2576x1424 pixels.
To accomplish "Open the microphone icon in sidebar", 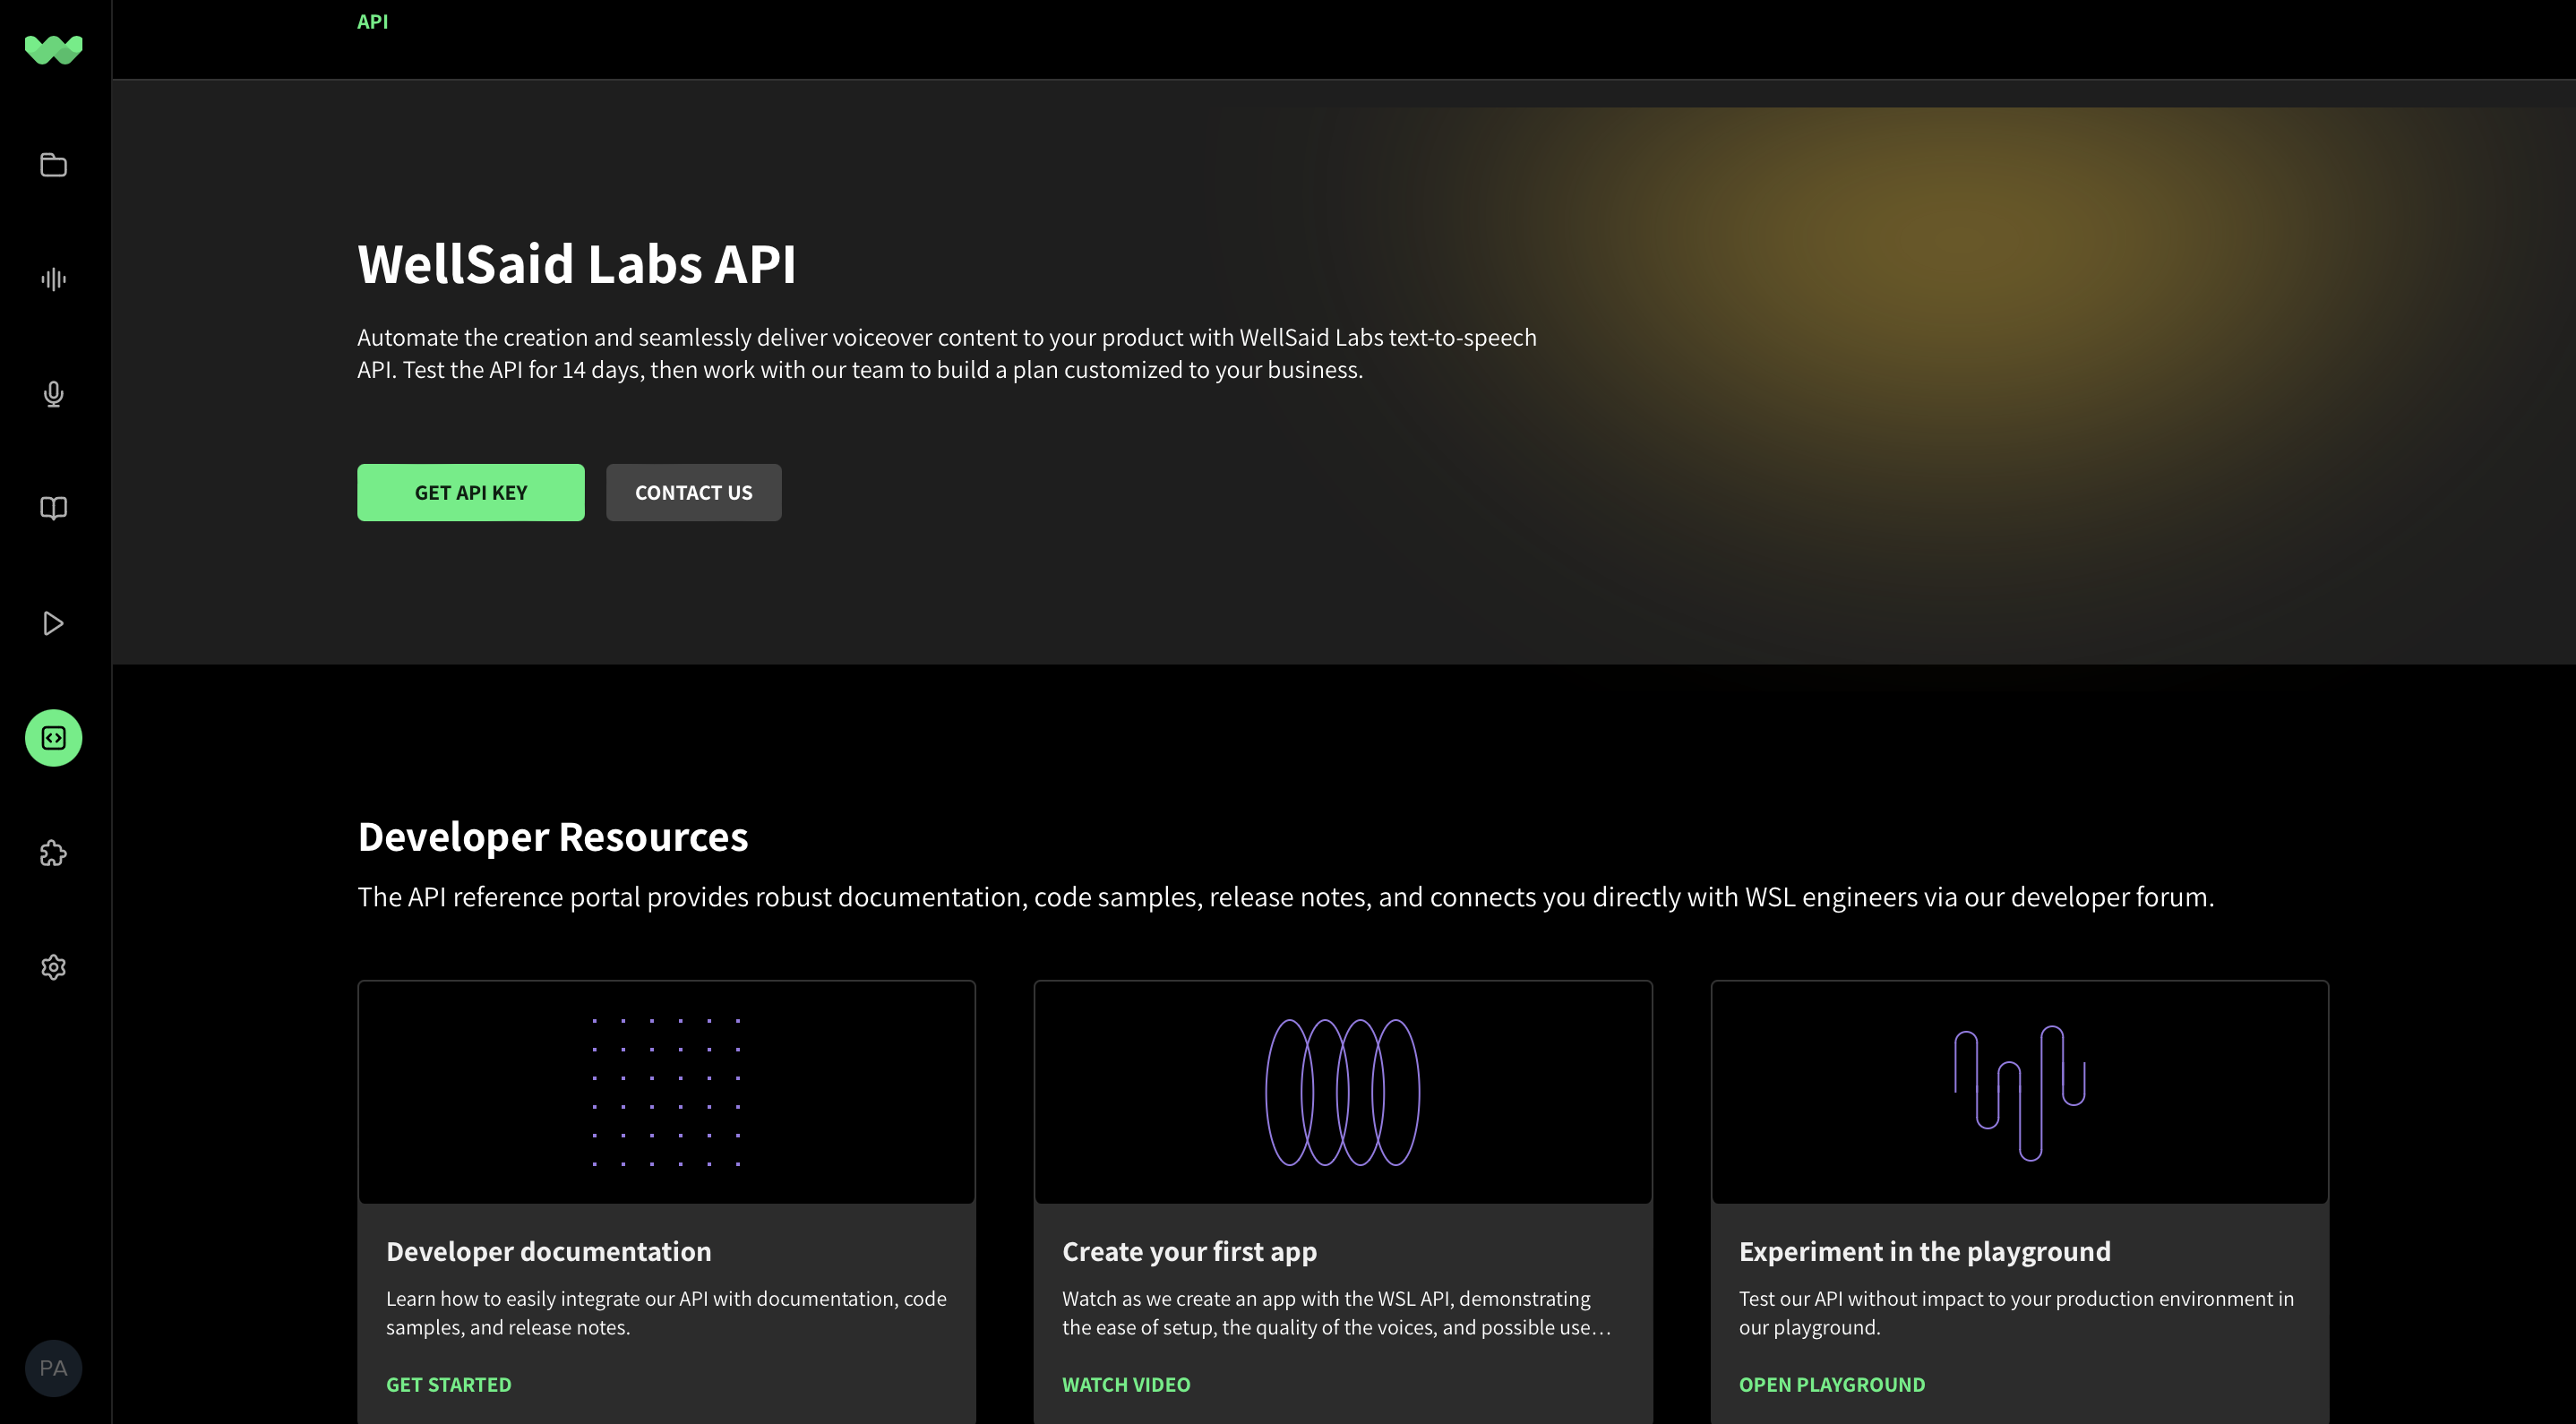I will 54,394.
